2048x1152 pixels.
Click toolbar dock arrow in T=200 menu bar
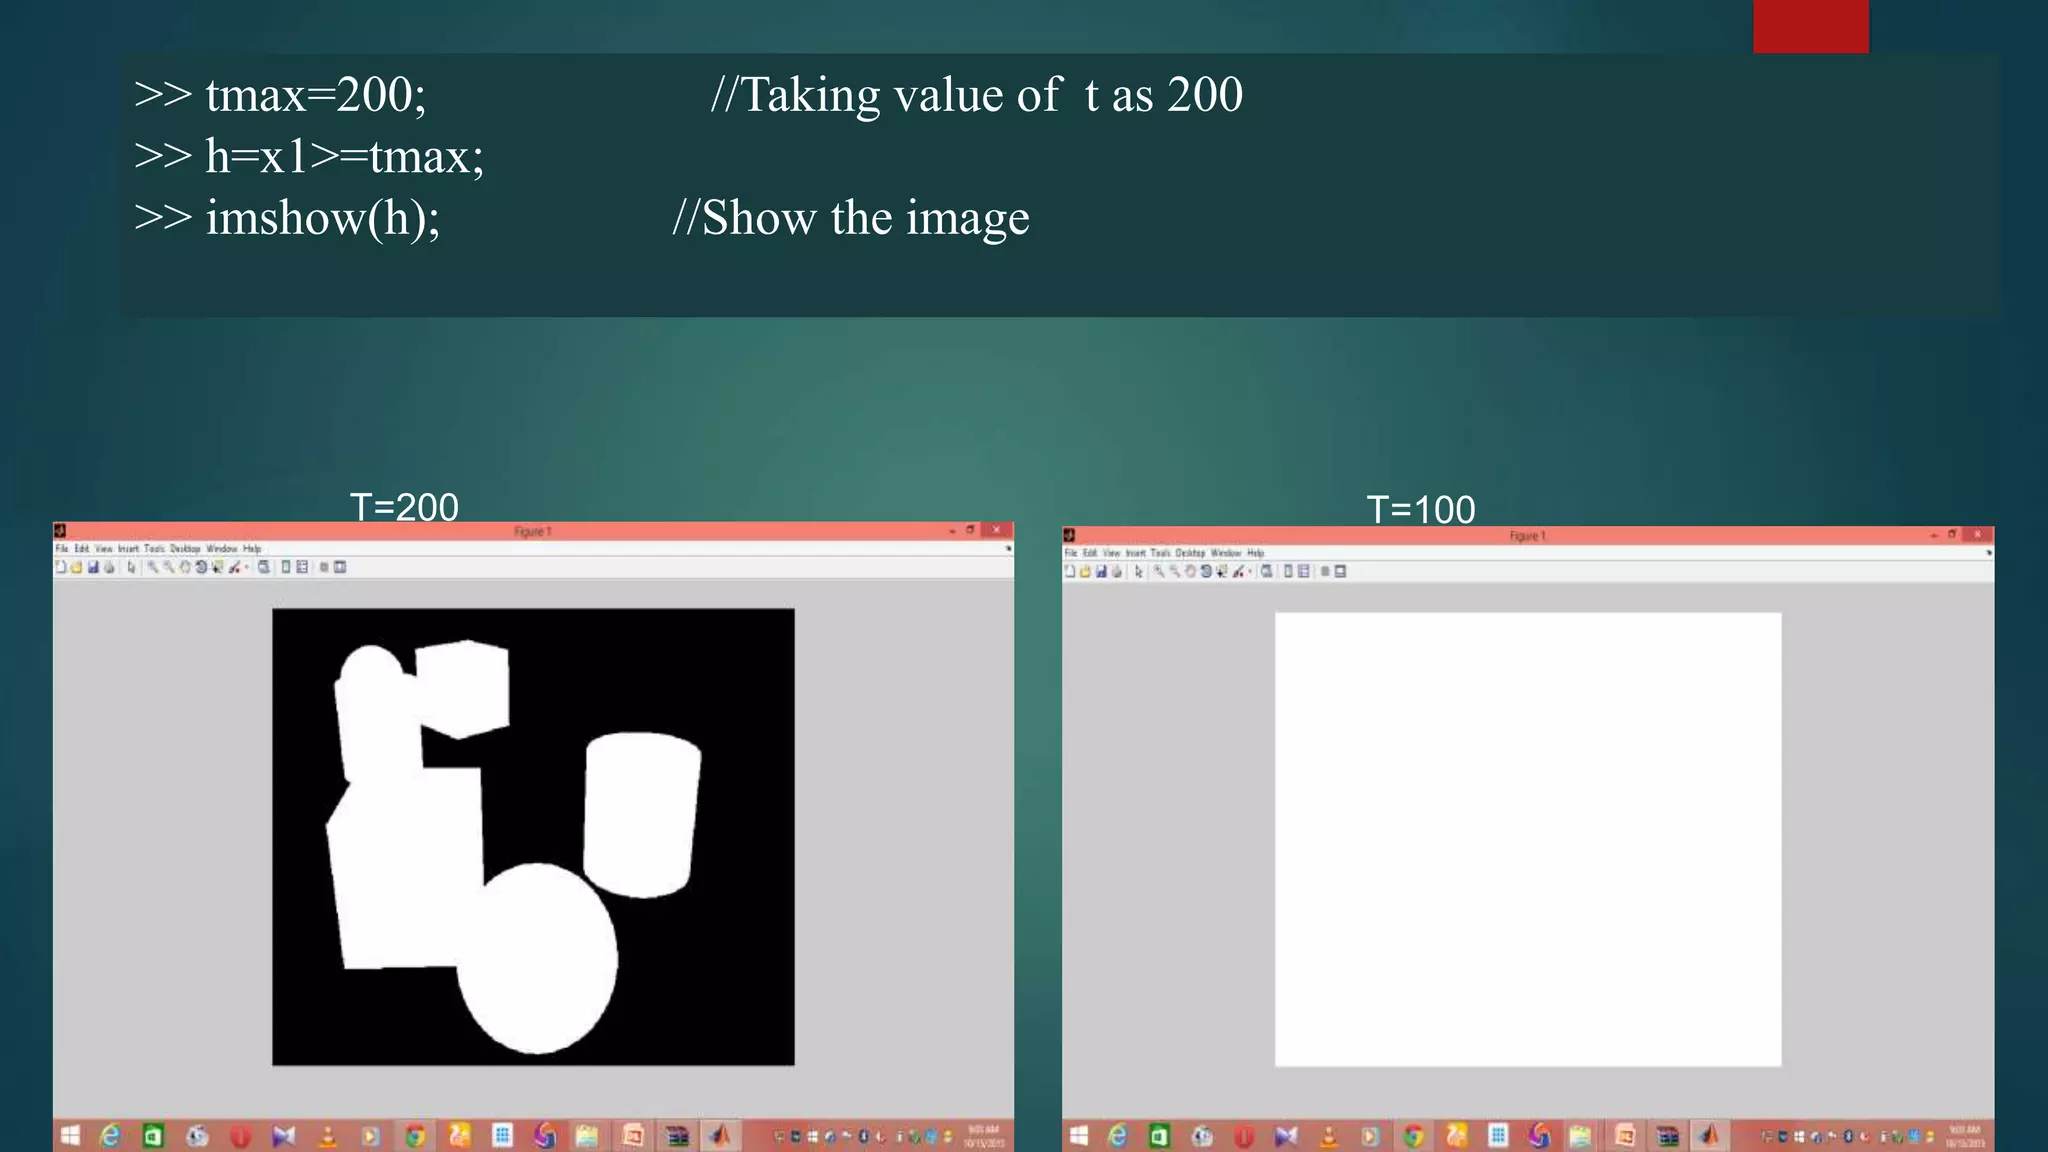click(x=1008, y=548)
